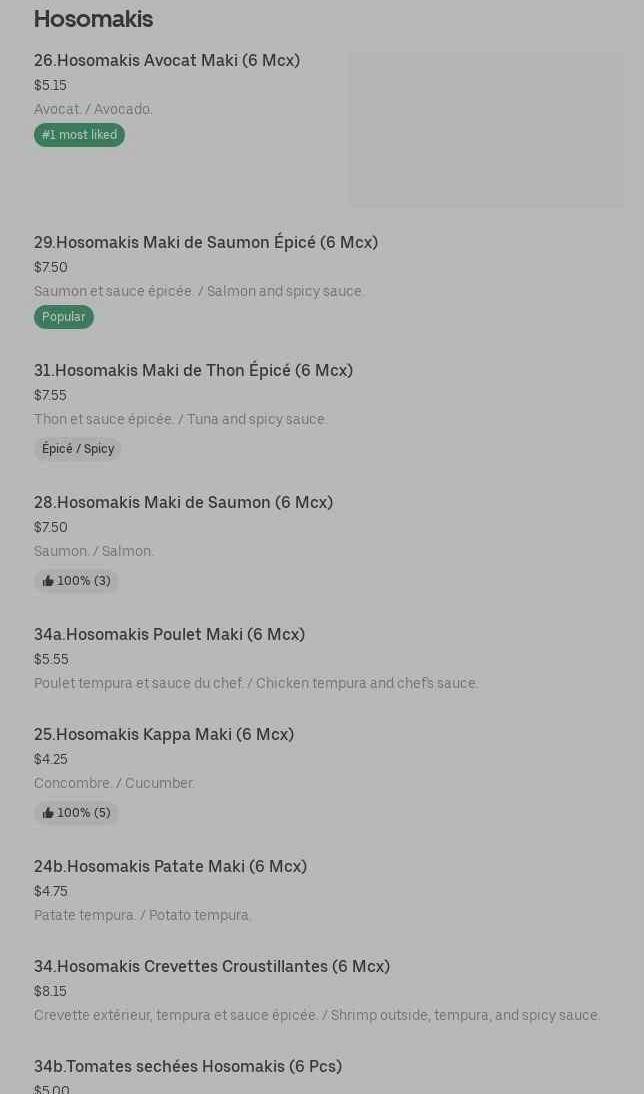Open 31.Hosomakis Maki de Thon Épicé

[193, 371]
